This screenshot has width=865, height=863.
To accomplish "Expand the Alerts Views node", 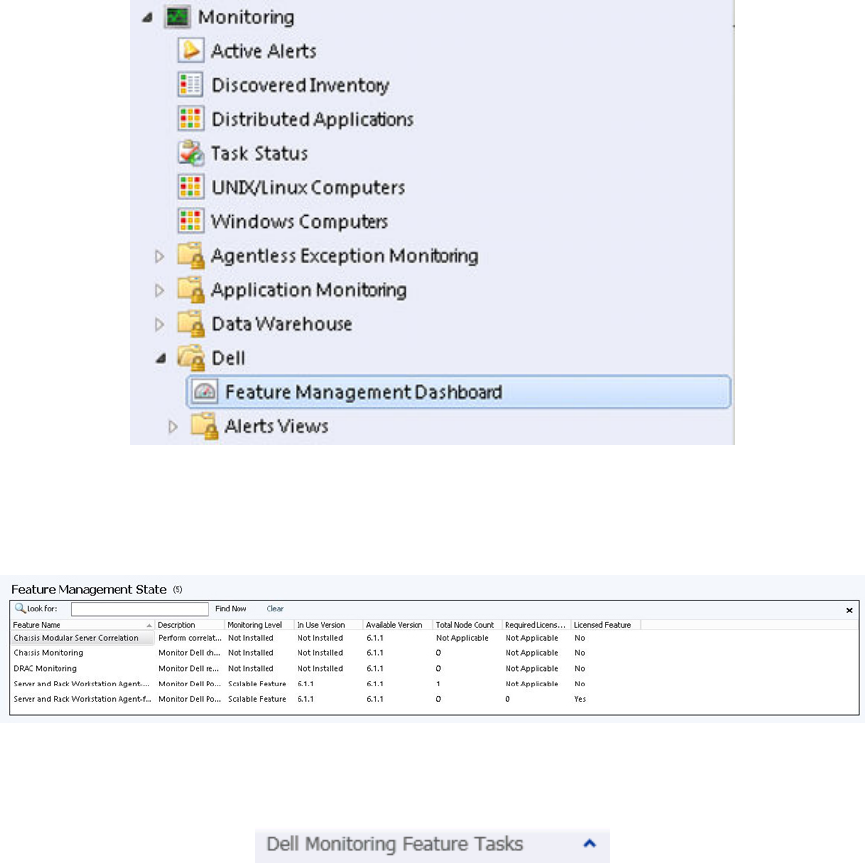I will click(x=173, y=427).
